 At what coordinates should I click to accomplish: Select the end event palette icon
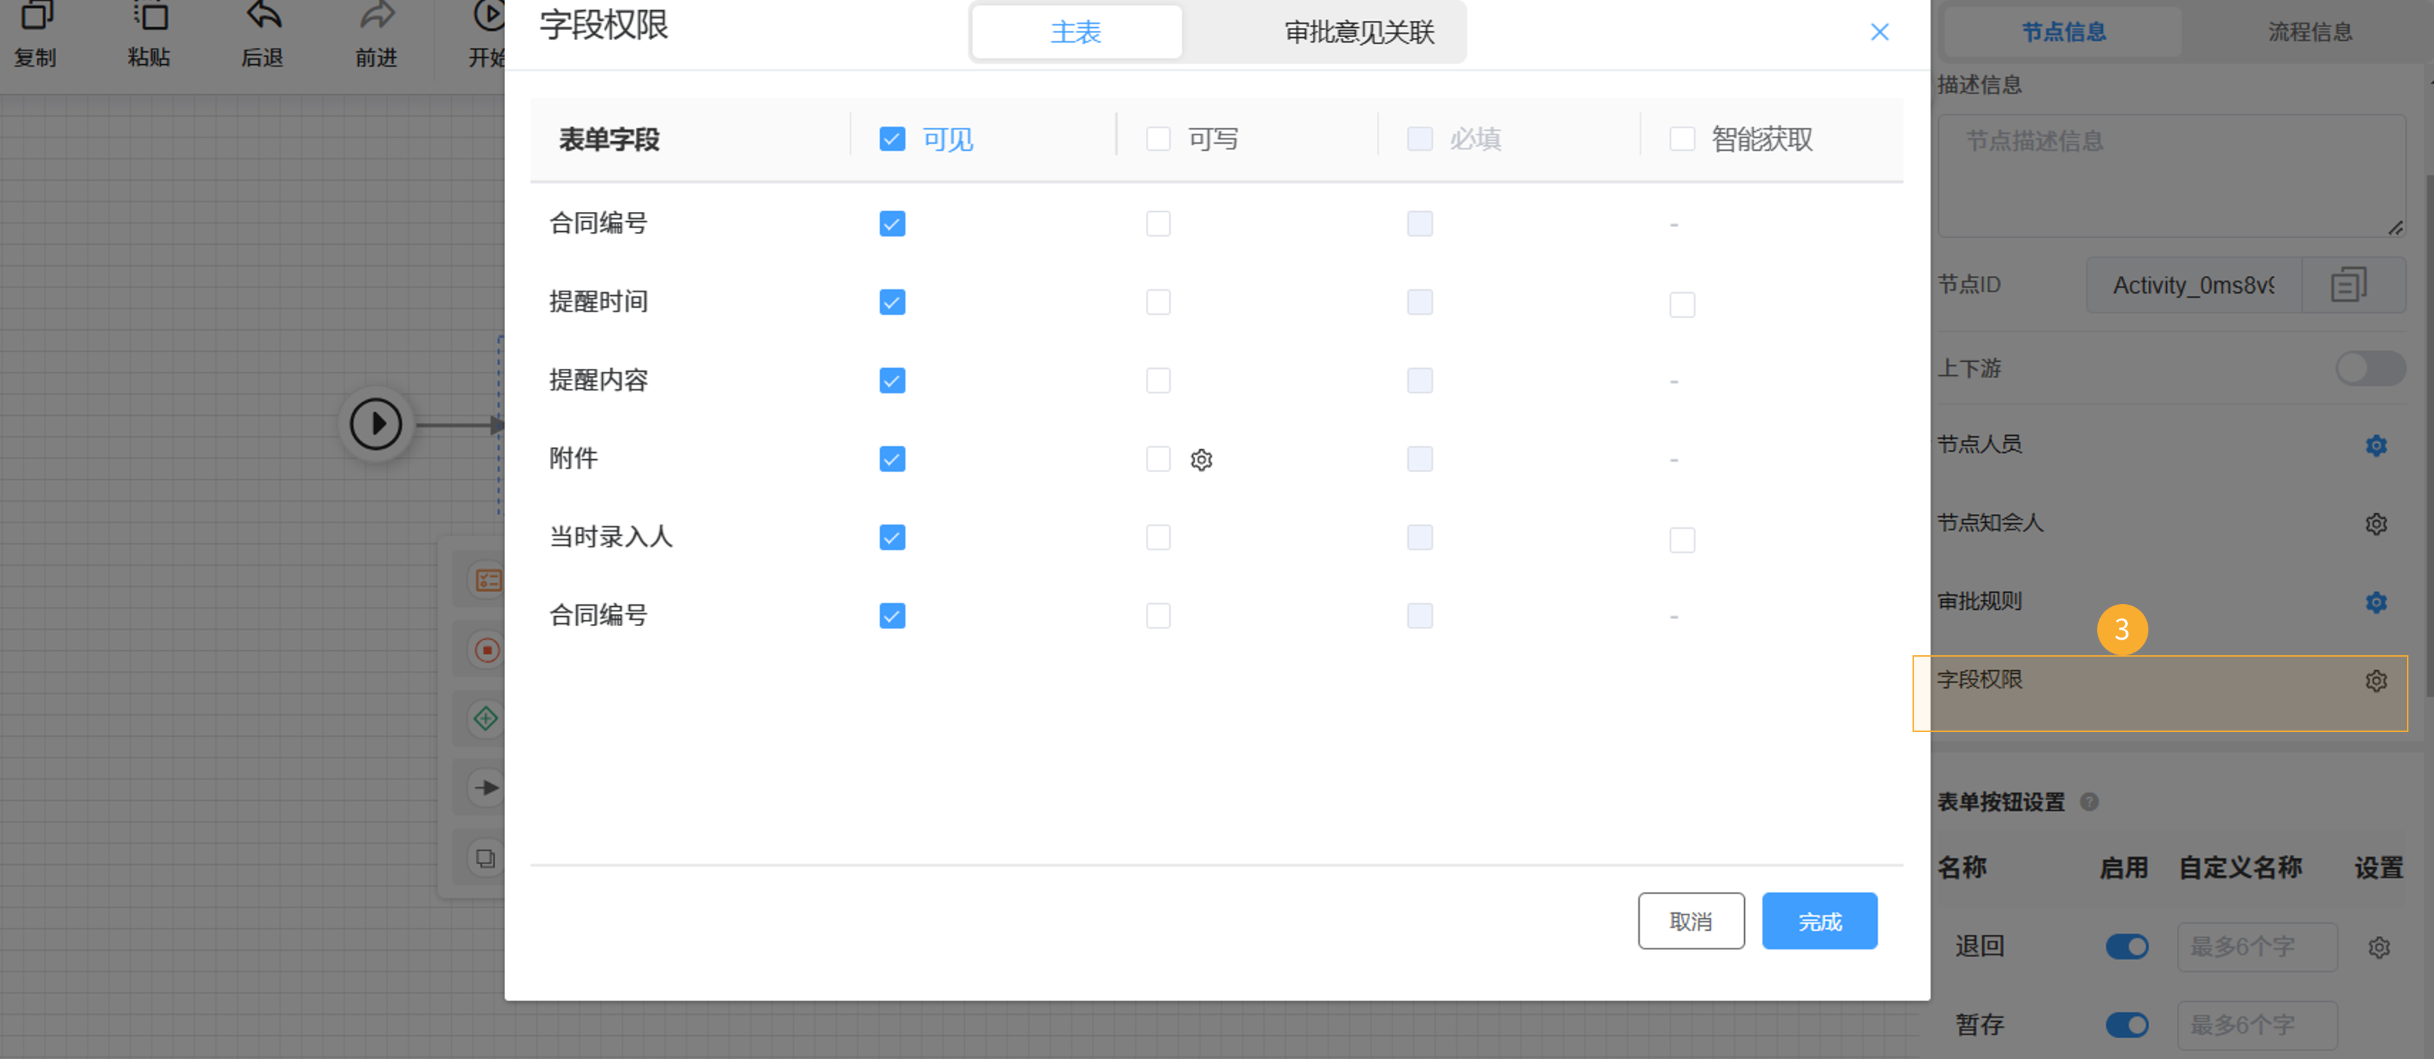(487, 650)
